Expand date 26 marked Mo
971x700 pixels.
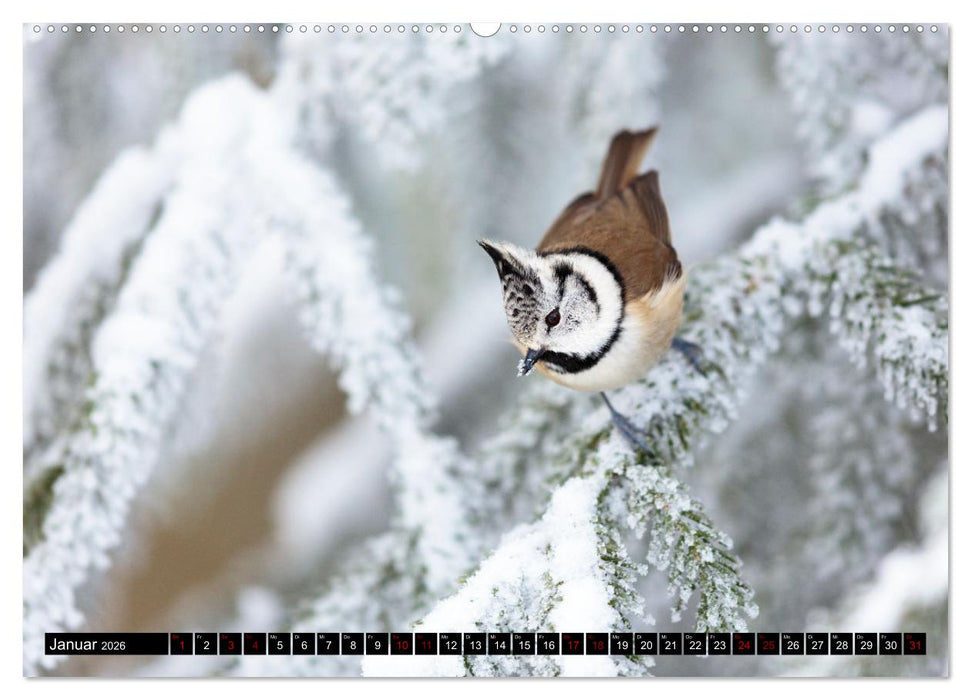point(794,647)
